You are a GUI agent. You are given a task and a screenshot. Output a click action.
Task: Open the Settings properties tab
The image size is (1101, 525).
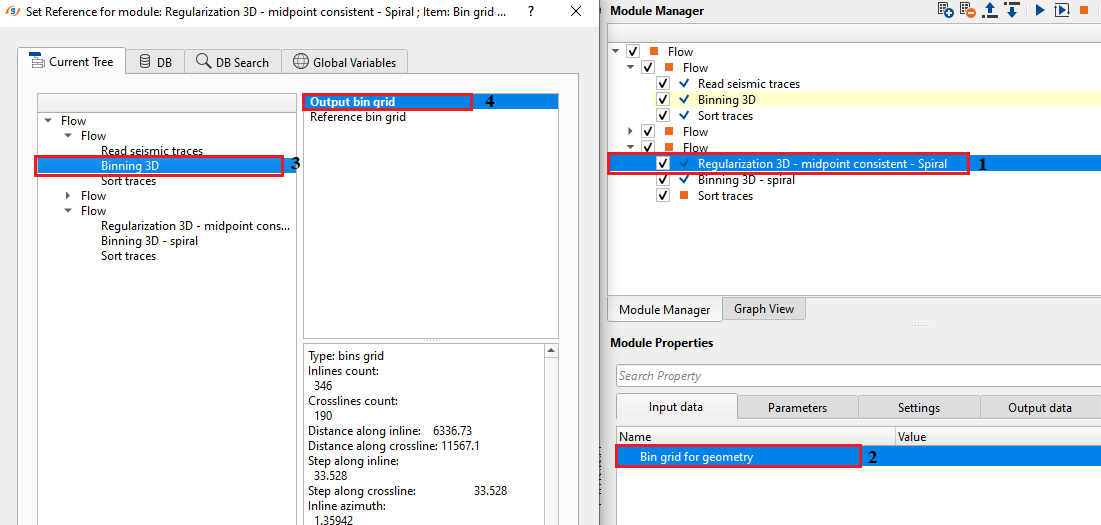pyautogui.click(x=918, y=408)
